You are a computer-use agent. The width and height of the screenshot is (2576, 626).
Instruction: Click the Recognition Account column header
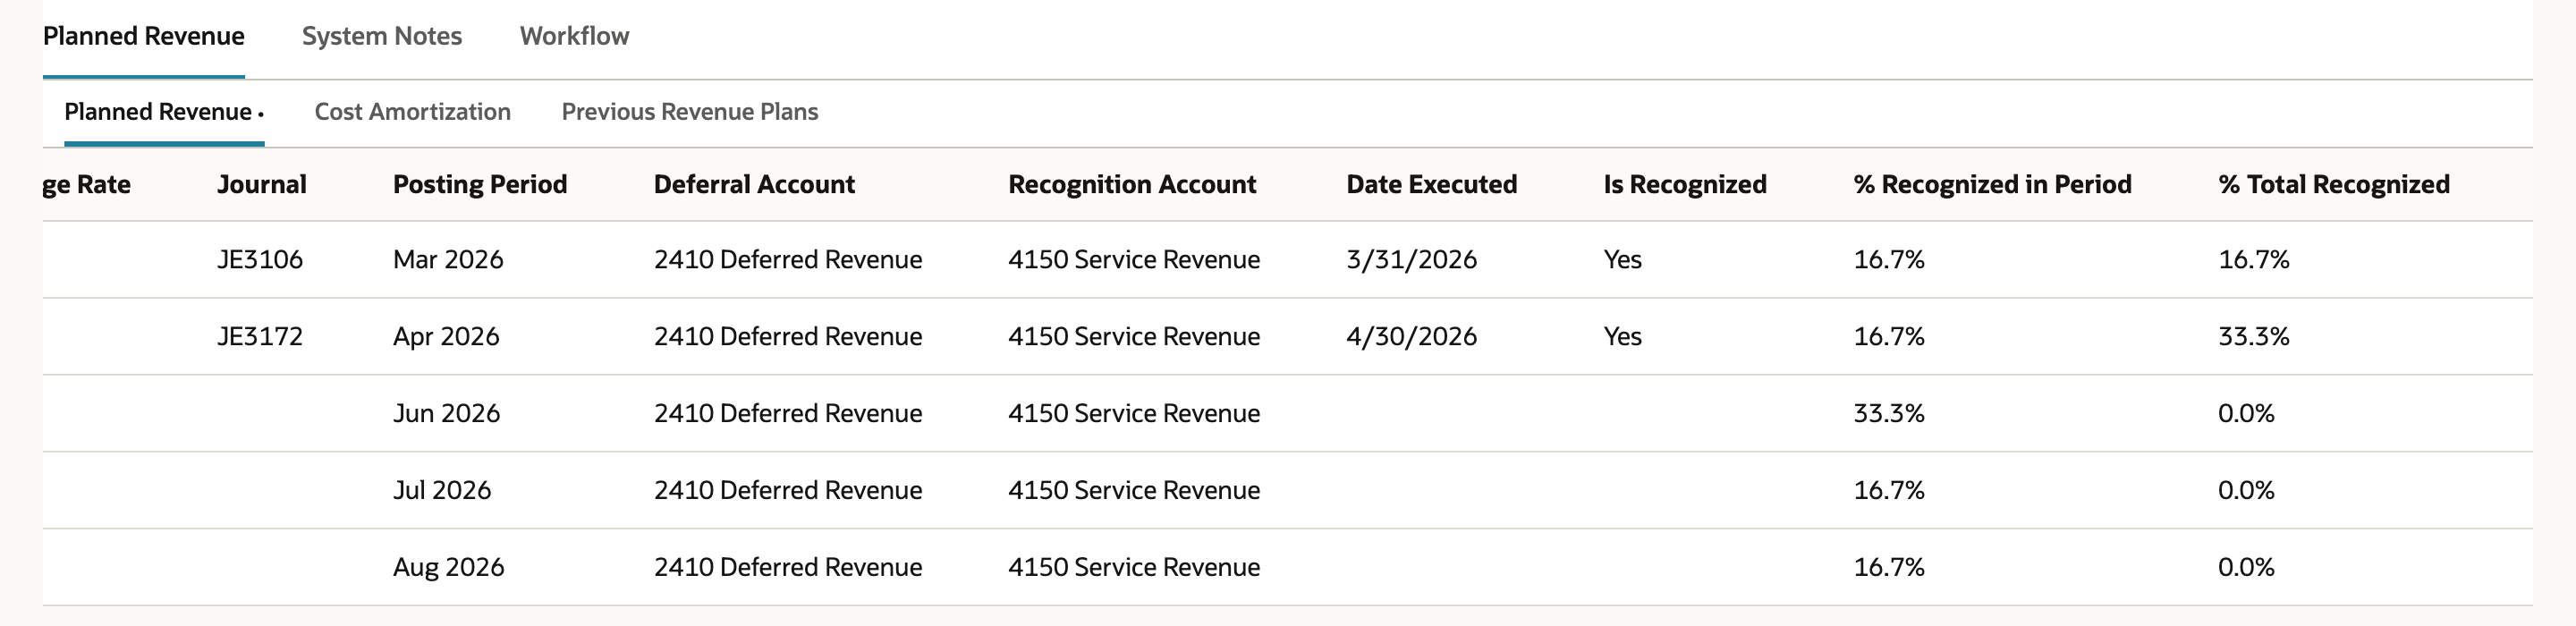[x=1132, y=185]
